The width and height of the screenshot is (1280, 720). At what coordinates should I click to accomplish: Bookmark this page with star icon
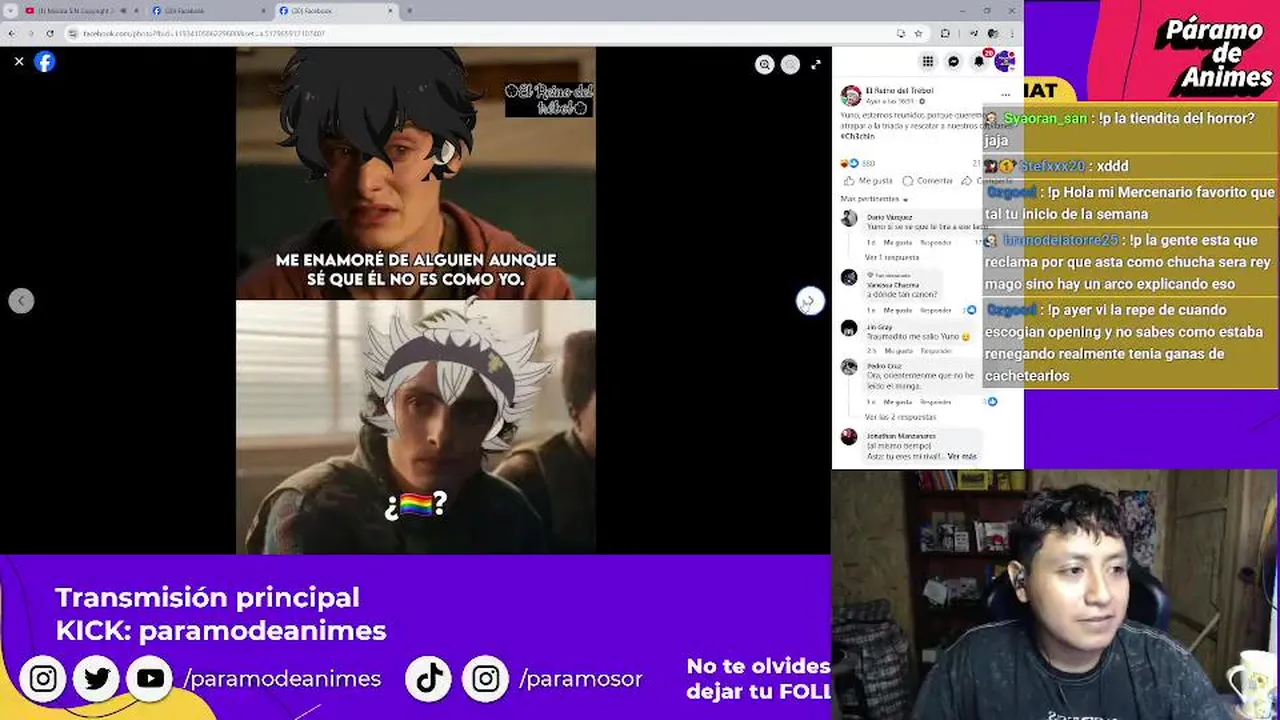click(918, 33)
